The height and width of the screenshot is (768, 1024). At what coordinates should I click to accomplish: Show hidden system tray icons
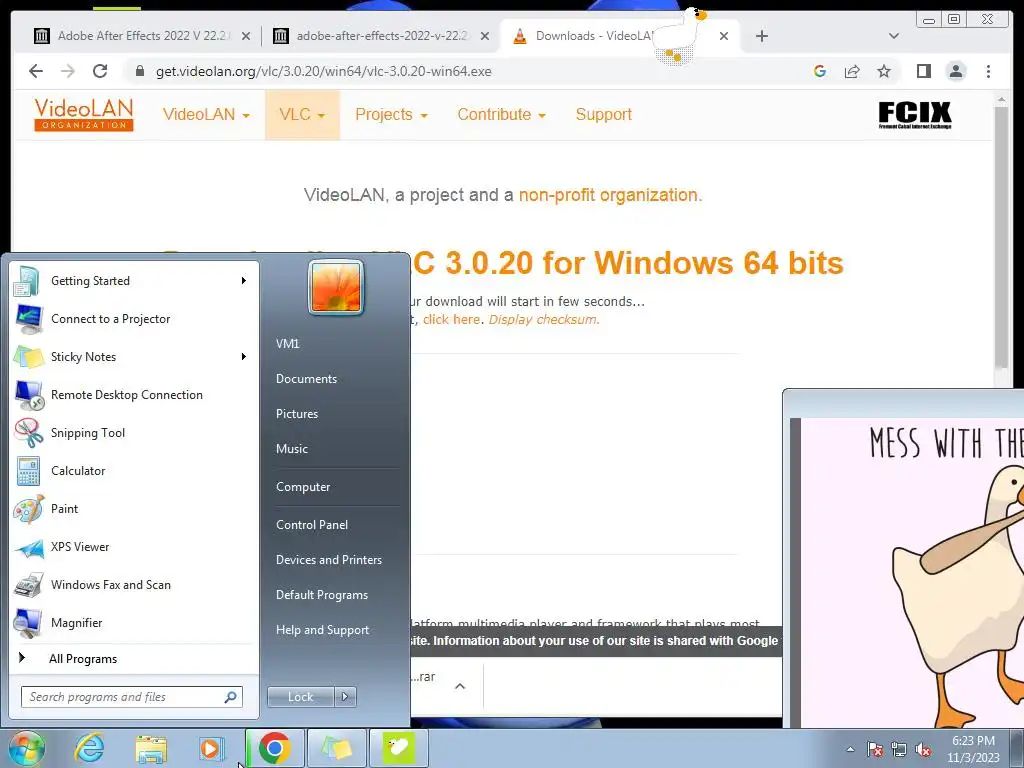pyautogui.click(x=850, y=749)
